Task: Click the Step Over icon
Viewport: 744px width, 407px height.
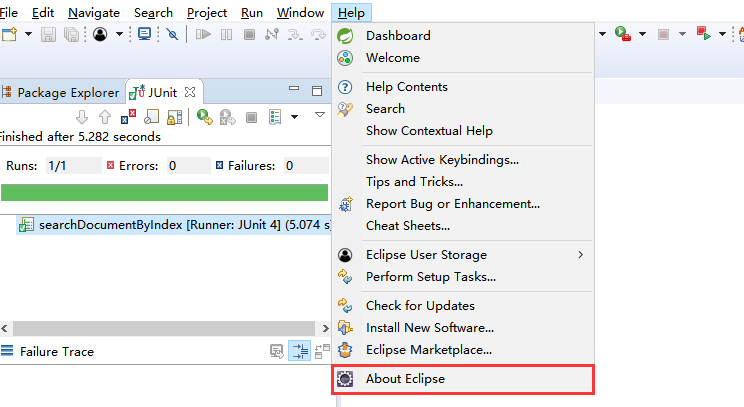Action: [x=318, y=34]
